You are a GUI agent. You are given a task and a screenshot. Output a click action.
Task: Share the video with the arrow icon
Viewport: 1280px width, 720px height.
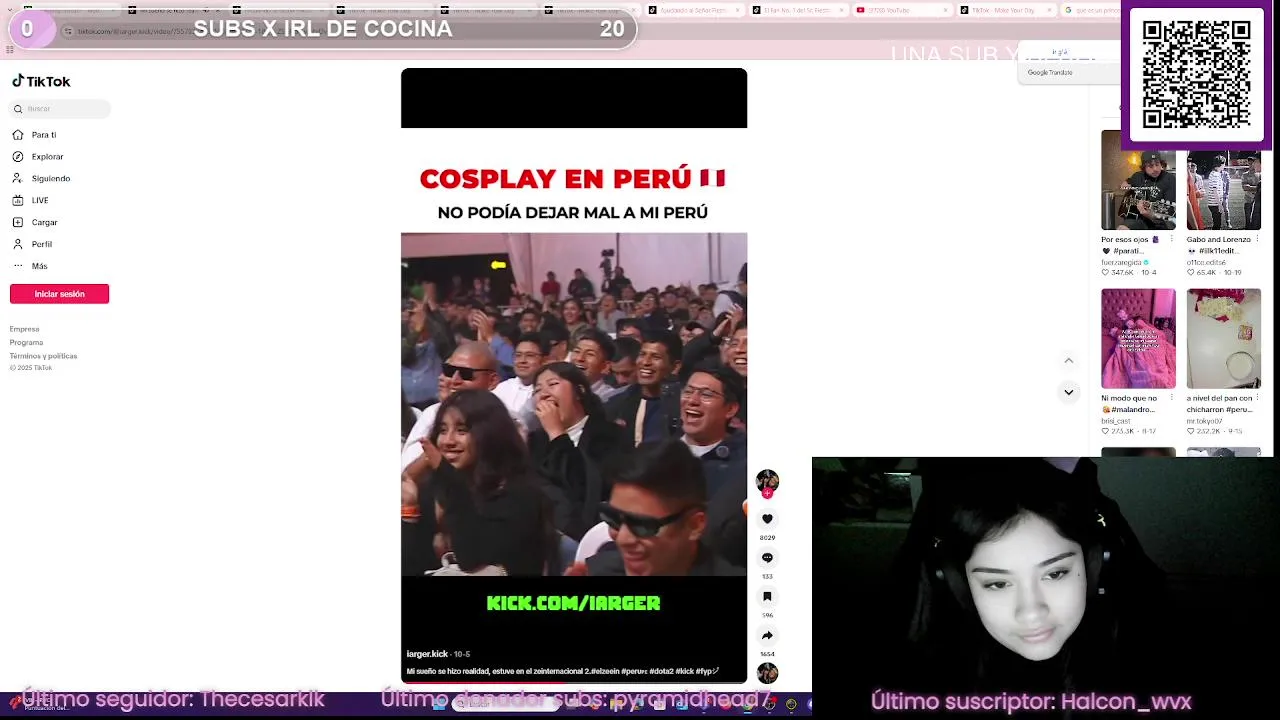(767, 636)
